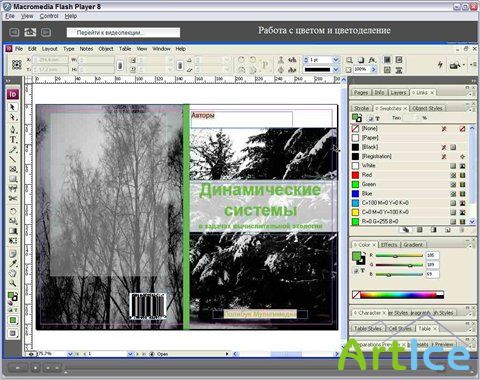Screen dimensions: 480x380
Task: Click the fx effects icon in Control panel
Action: (372, 60)
